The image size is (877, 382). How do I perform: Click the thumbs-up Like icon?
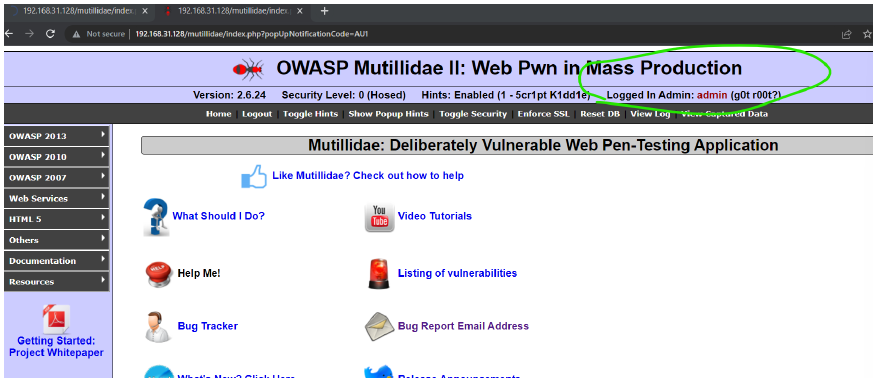pyautogui.click(x=254, y=176)
